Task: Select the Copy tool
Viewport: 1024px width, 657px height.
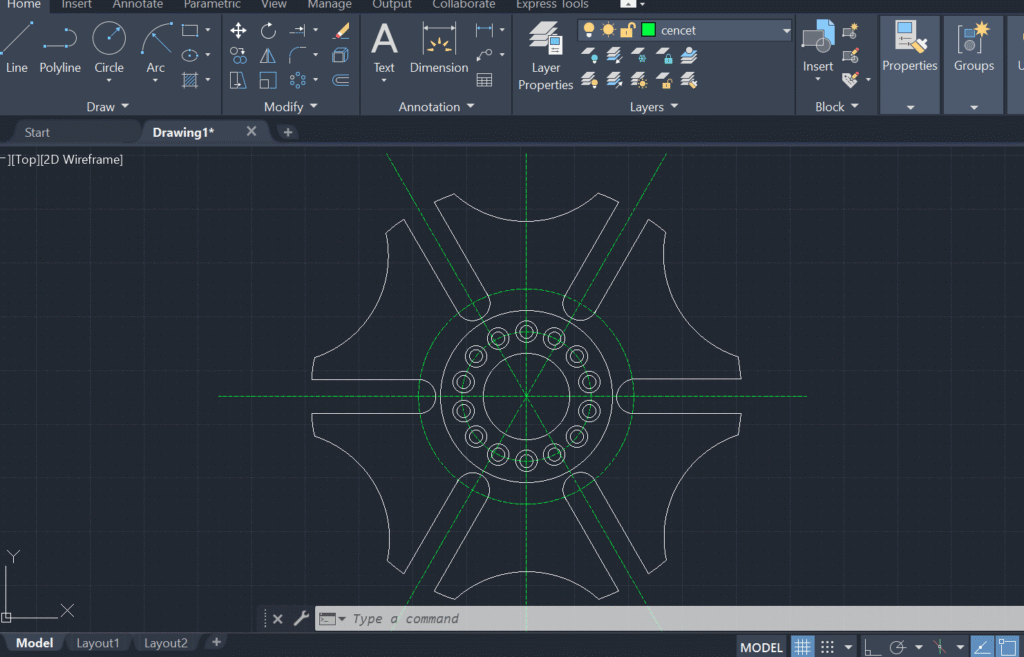Action: coord(238,56)
